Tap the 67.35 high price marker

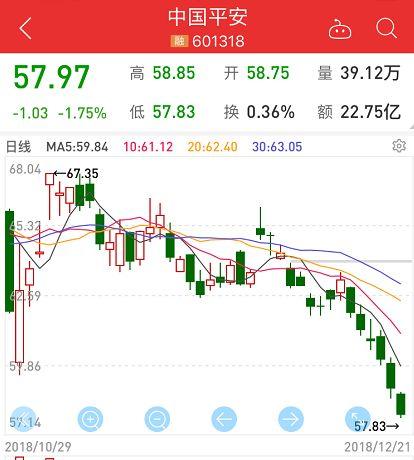76,173
